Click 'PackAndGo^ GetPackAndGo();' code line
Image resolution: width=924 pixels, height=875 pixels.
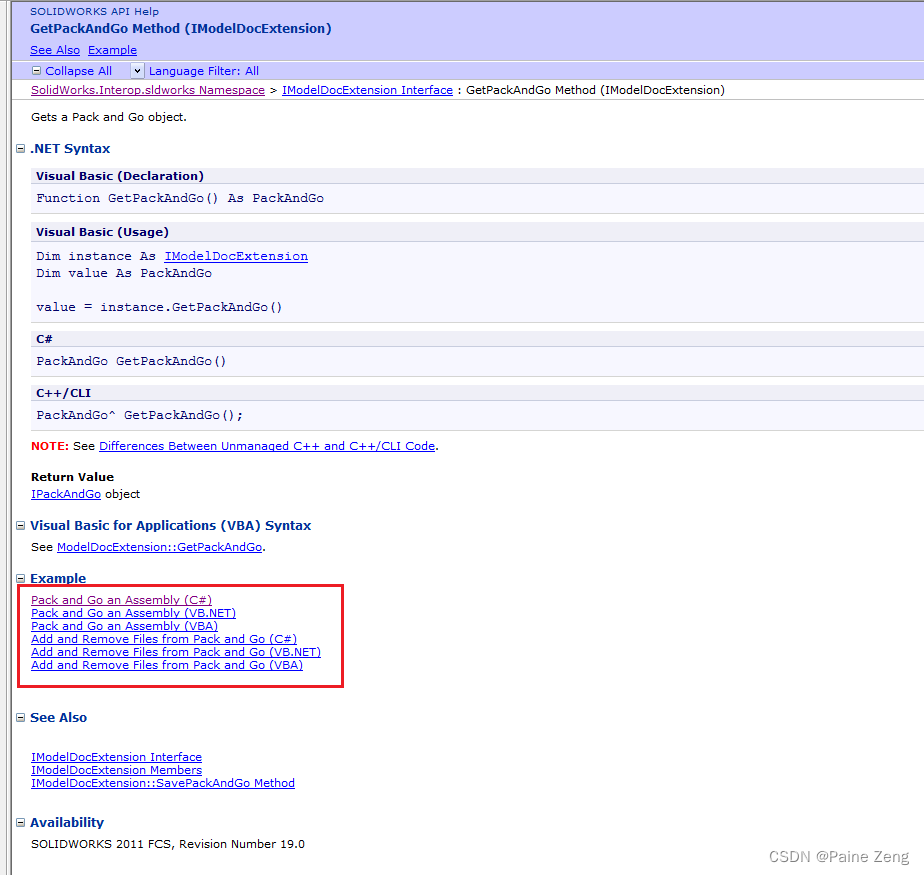[139, 415]
